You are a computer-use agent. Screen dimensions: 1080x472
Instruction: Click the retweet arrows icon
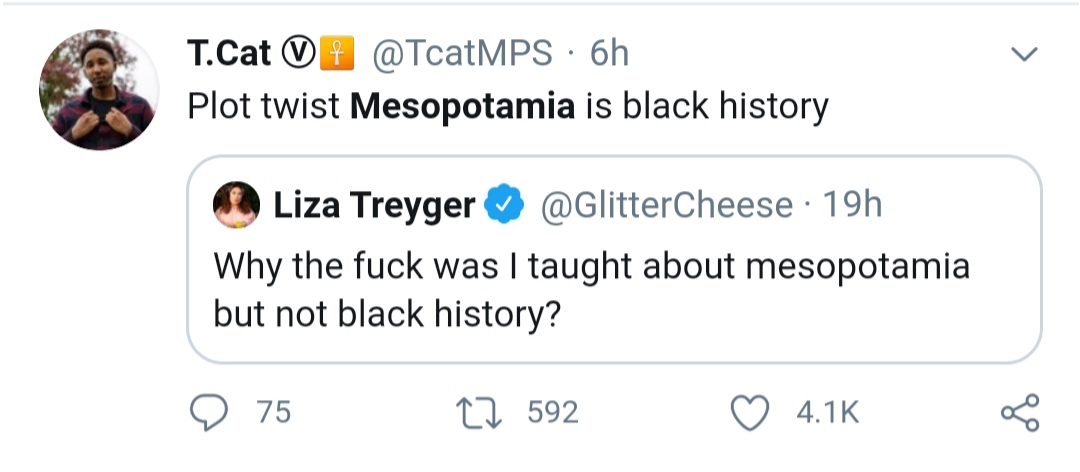(x=480, y=413)
